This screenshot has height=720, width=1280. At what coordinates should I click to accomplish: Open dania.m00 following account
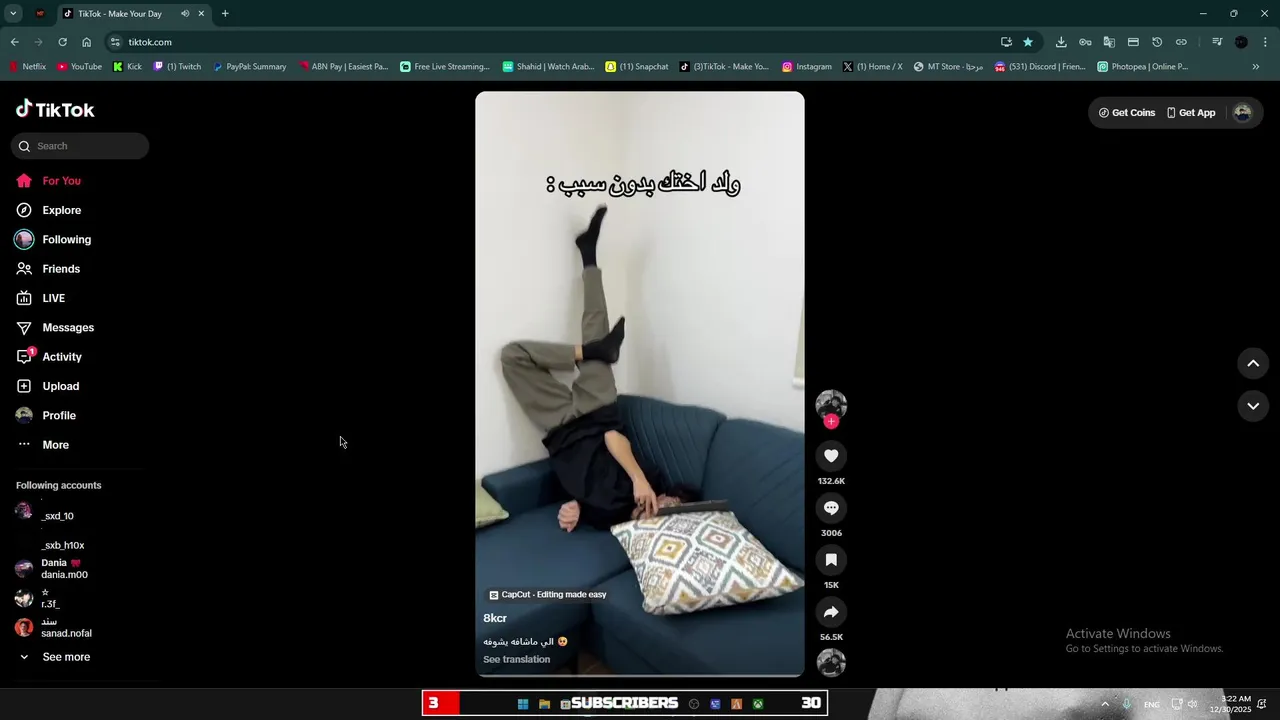(52, 569)
